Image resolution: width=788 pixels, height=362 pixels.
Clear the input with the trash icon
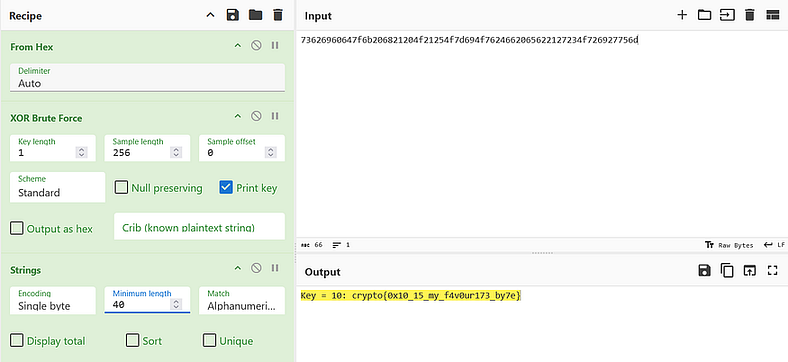pyautogui.click(x=750, y=15)
